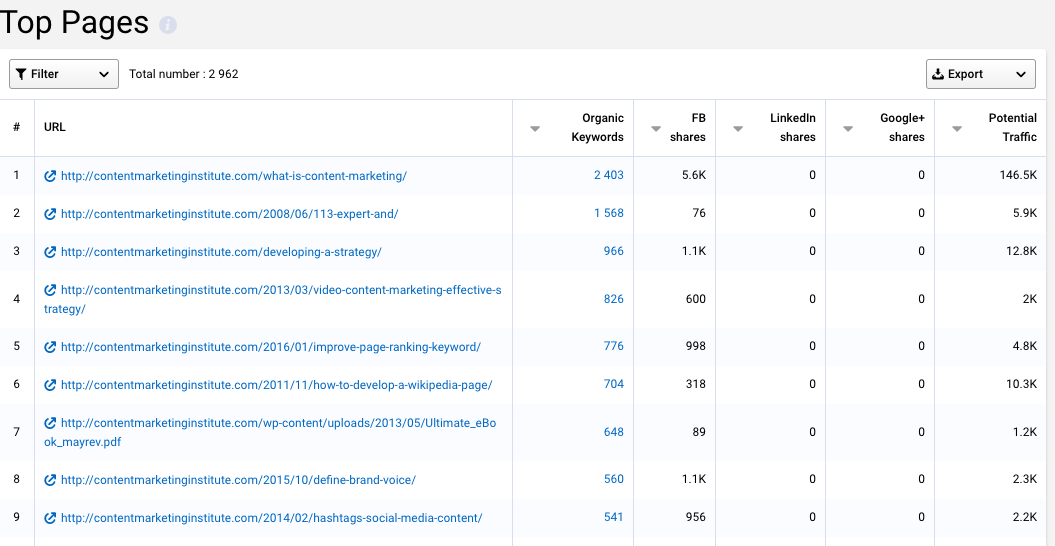The image size is (1055, 546).
Task: Click Total number : 2 962 text
Action: point(184,74)
